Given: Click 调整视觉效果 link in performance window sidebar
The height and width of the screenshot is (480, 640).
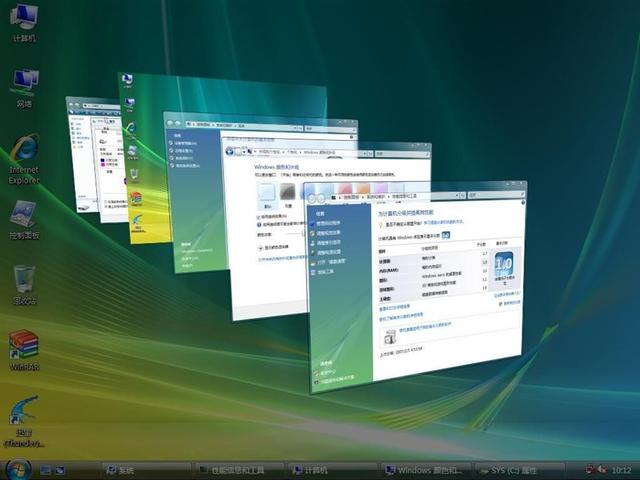Looking at the screenshot, I should tap(329, 233).
